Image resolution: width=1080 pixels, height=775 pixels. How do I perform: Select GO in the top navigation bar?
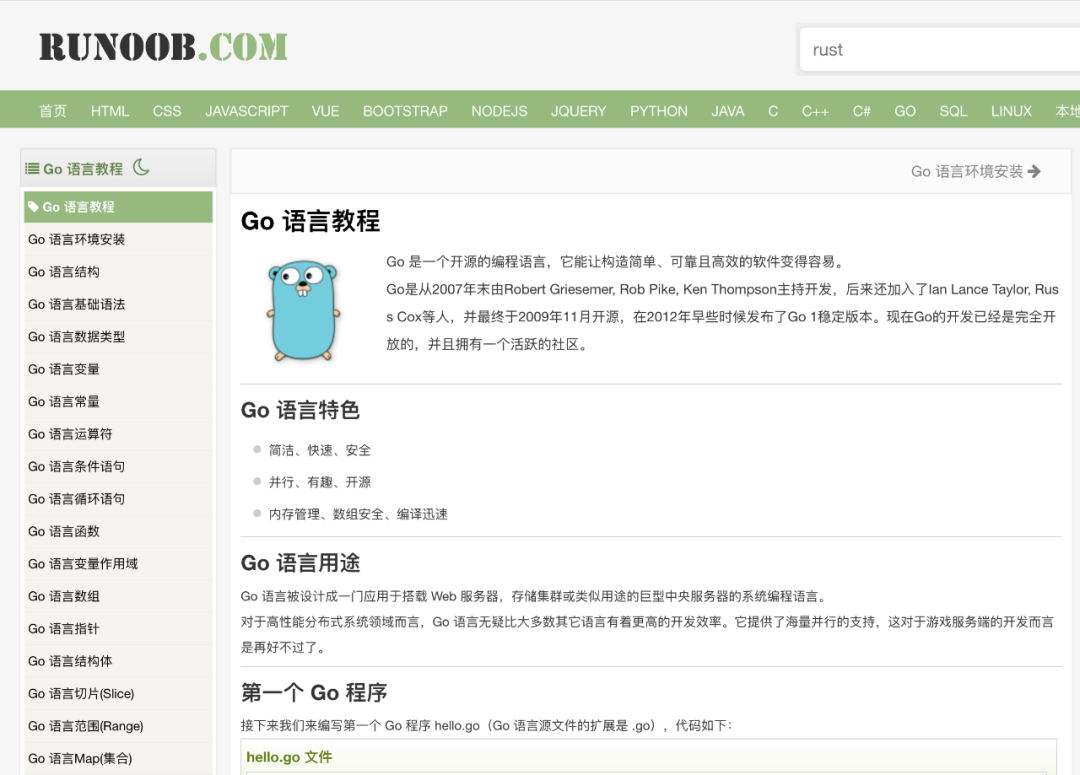pyautogui.click(x=905, y=111)
